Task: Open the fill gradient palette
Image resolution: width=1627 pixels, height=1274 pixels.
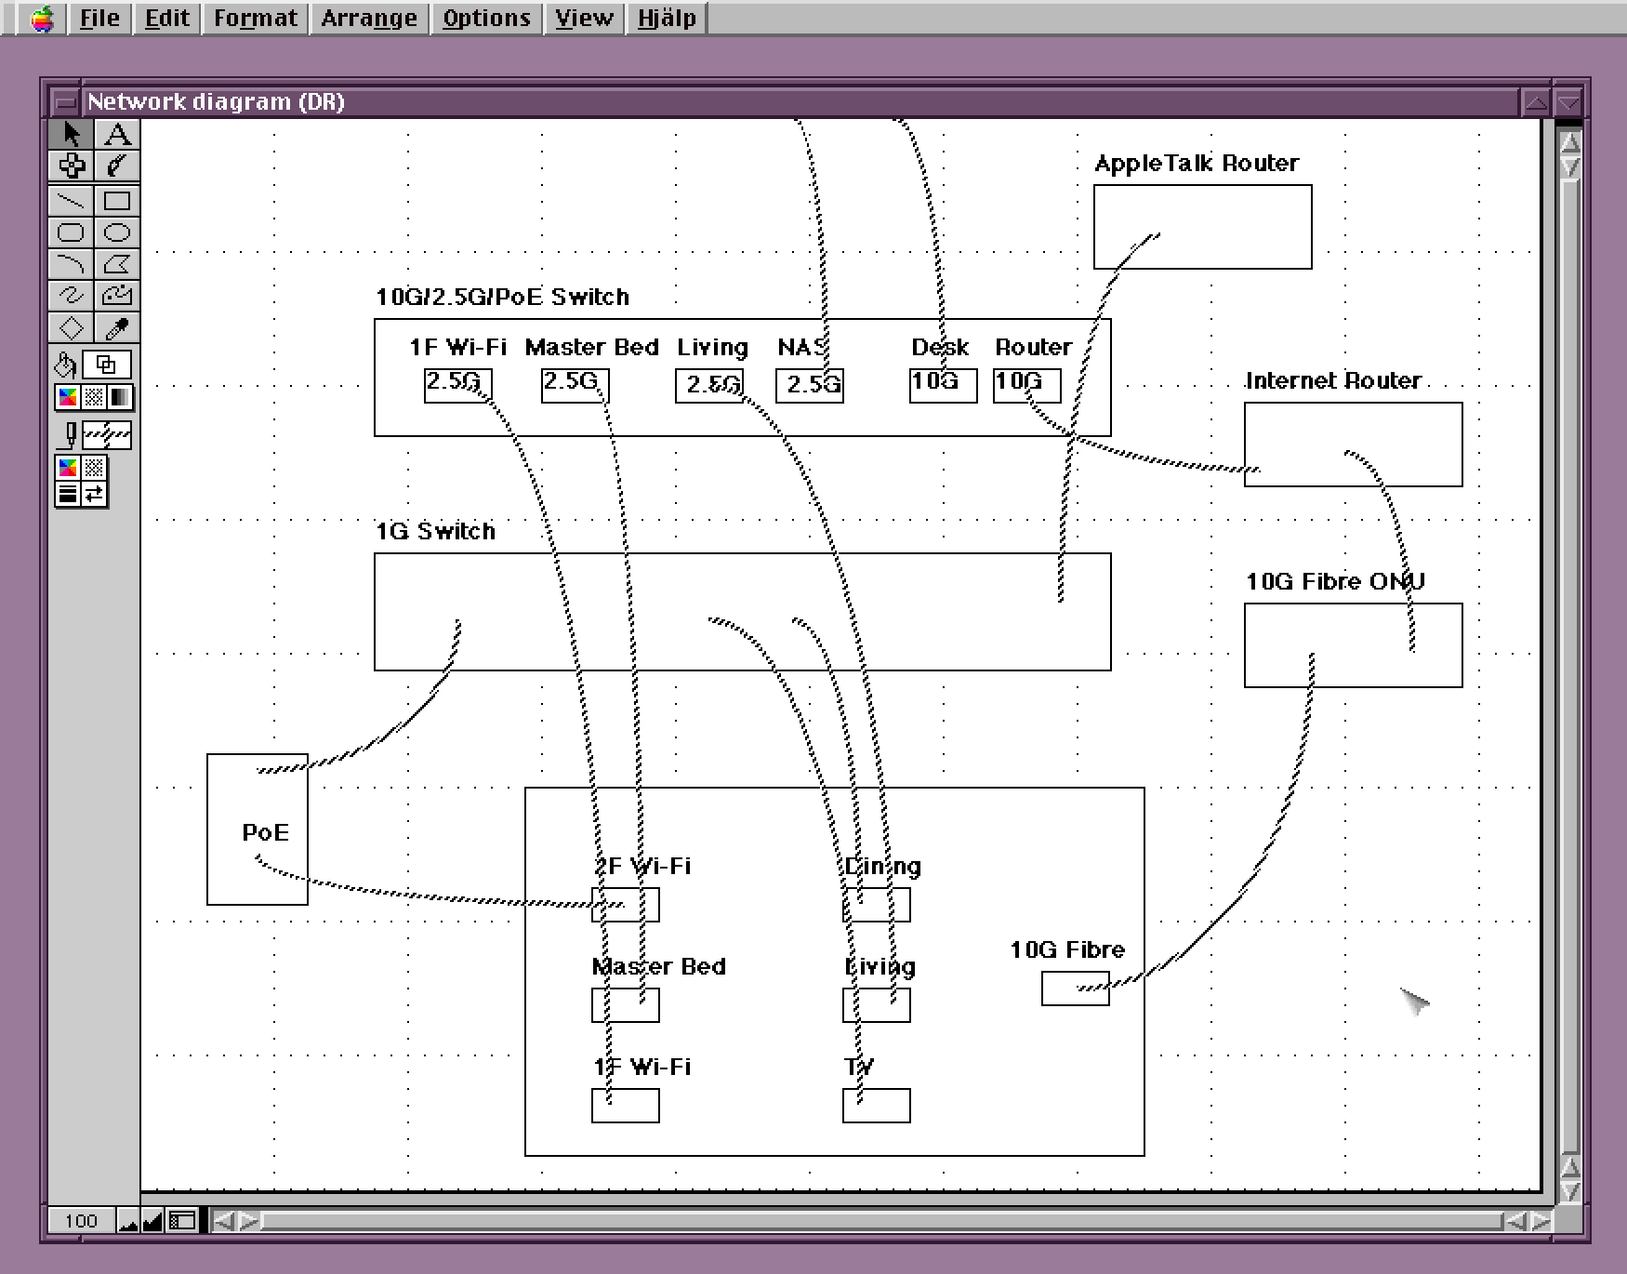Action: coord(119,398)
